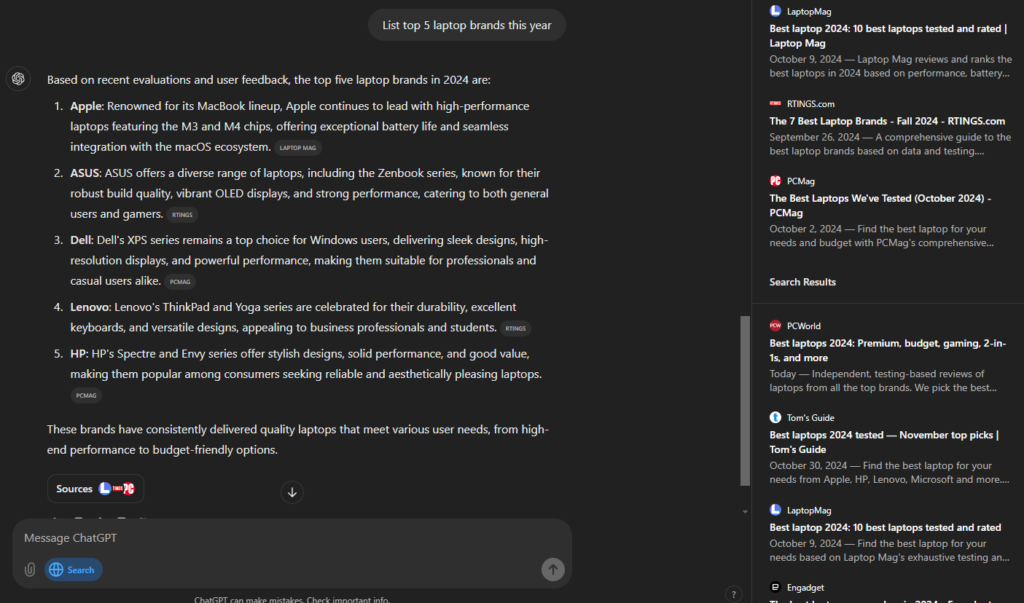
Task: Click the ChatGPT logo avatar icon
Action: pos(18,79)
